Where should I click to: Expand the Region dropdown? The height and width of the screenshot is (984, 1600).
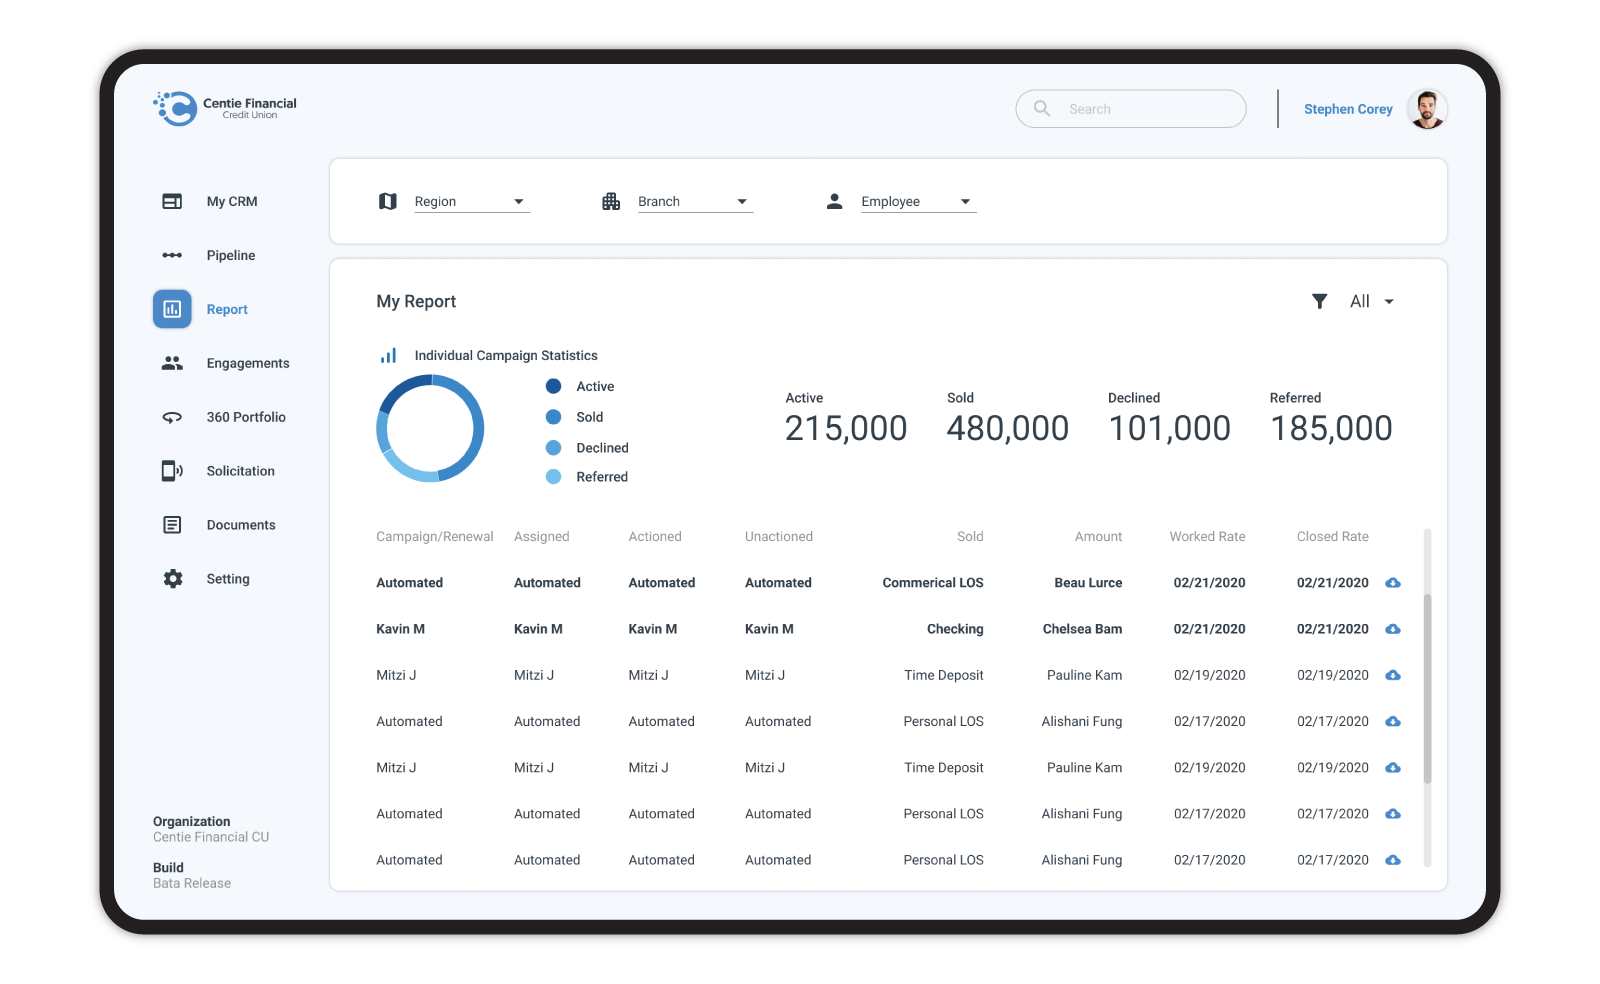click(471, 201)
